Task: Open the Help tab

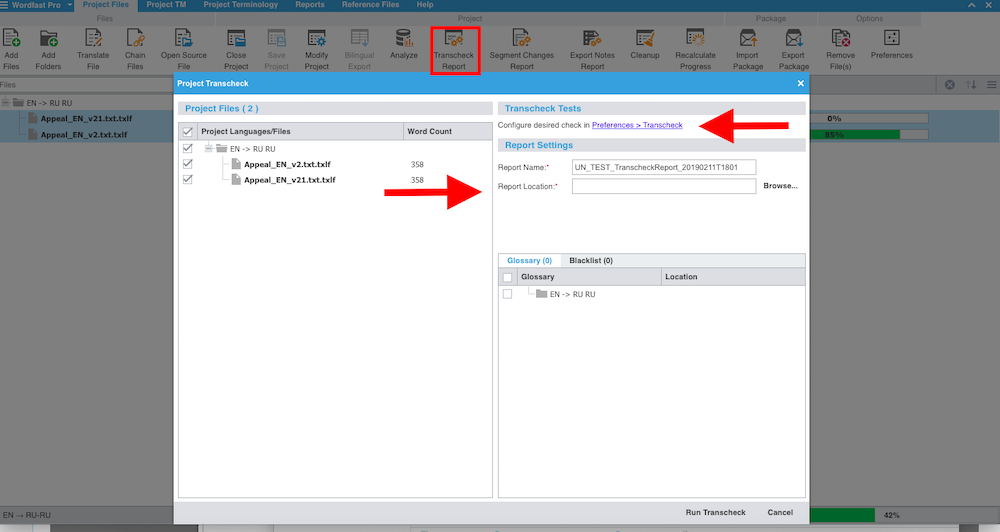Action: (425, 5)
